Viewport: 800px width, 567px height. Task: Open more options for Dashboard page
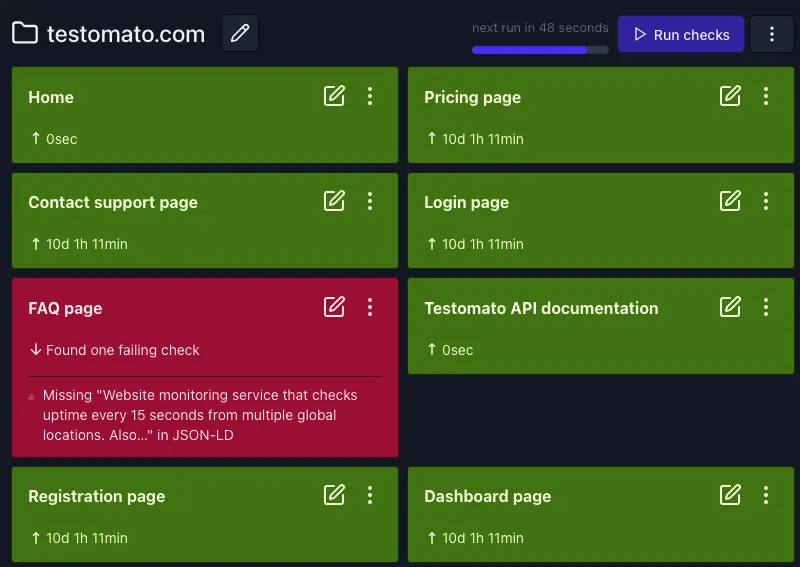[766, 495]
